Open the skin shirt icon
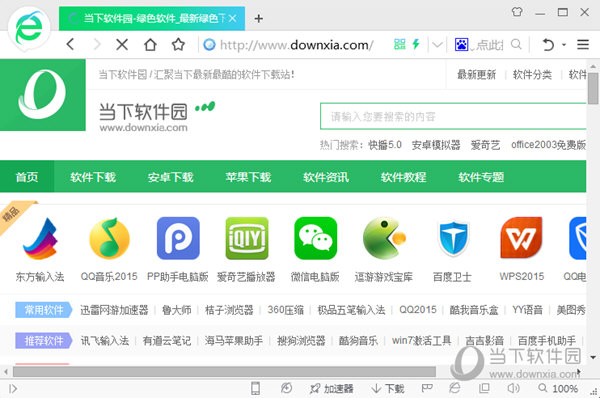The height and width of the screenshot is (398, 600). [x=517, y=12]
